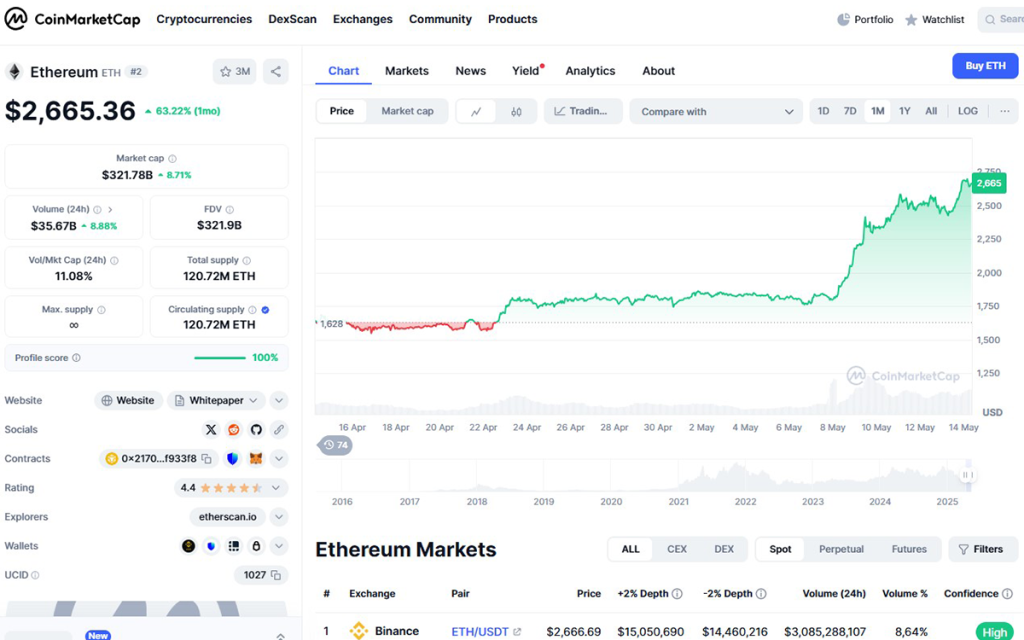The image size is (1024, 640).
Task: Click the QR-style wallet icon
Action: (234, 546)
